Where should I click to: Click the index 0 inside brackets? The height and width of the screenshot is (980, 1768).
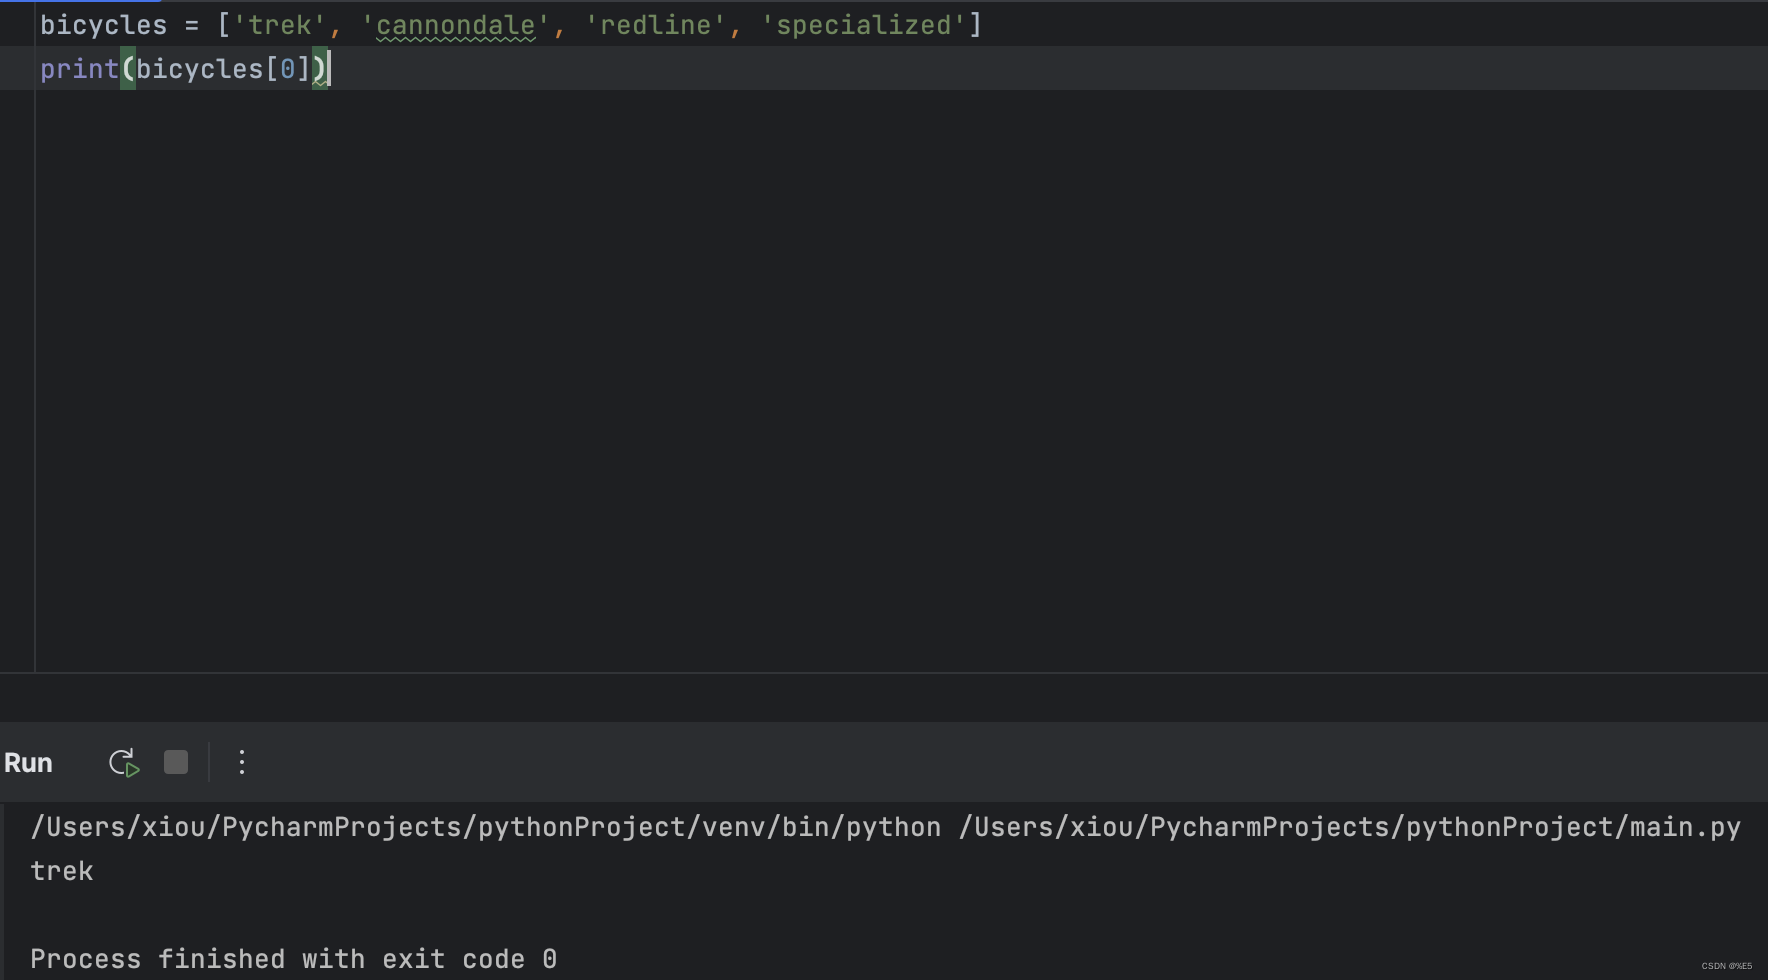pos(287,69)
